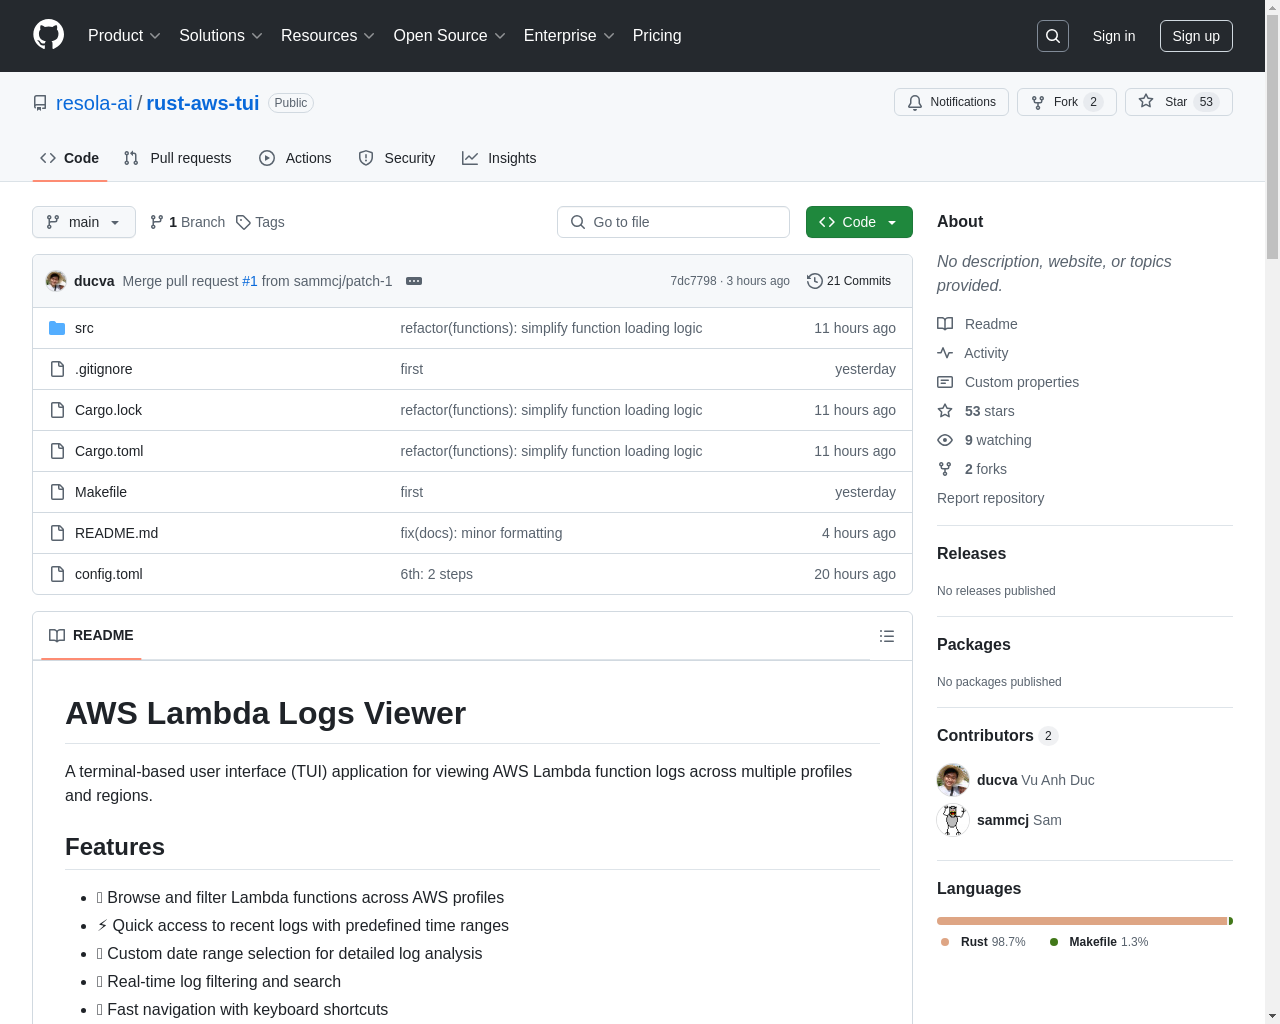Open the resola-ai owner link

click(94, 103)
